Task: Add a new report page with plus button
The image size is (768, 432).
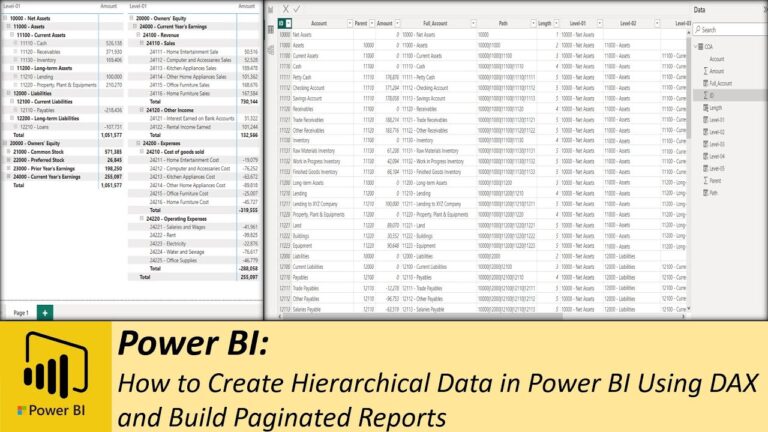Action: point(45,312)
